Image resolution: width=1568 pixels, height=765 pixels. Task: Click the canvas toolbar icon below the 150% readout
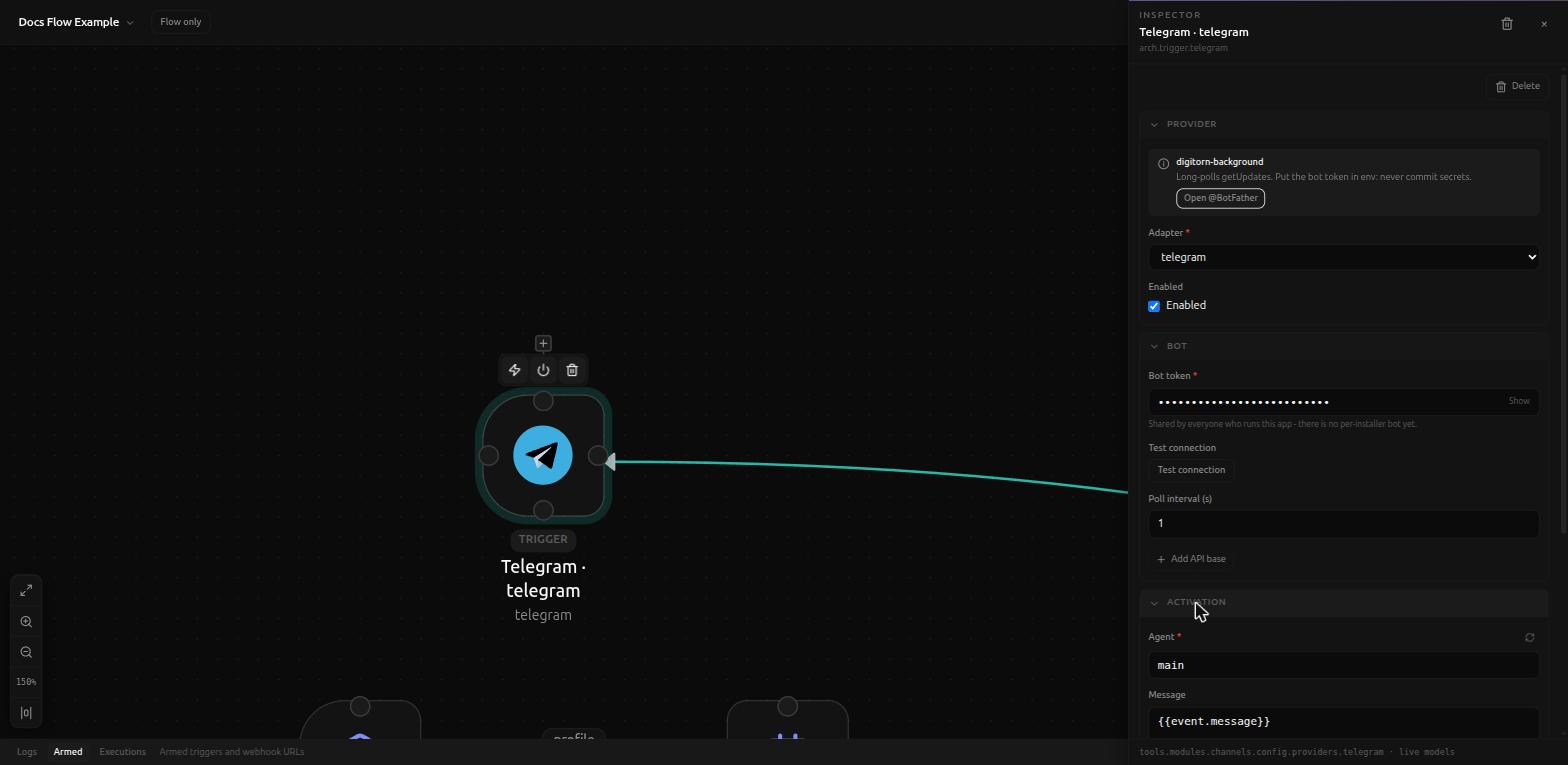pos(26,713)
